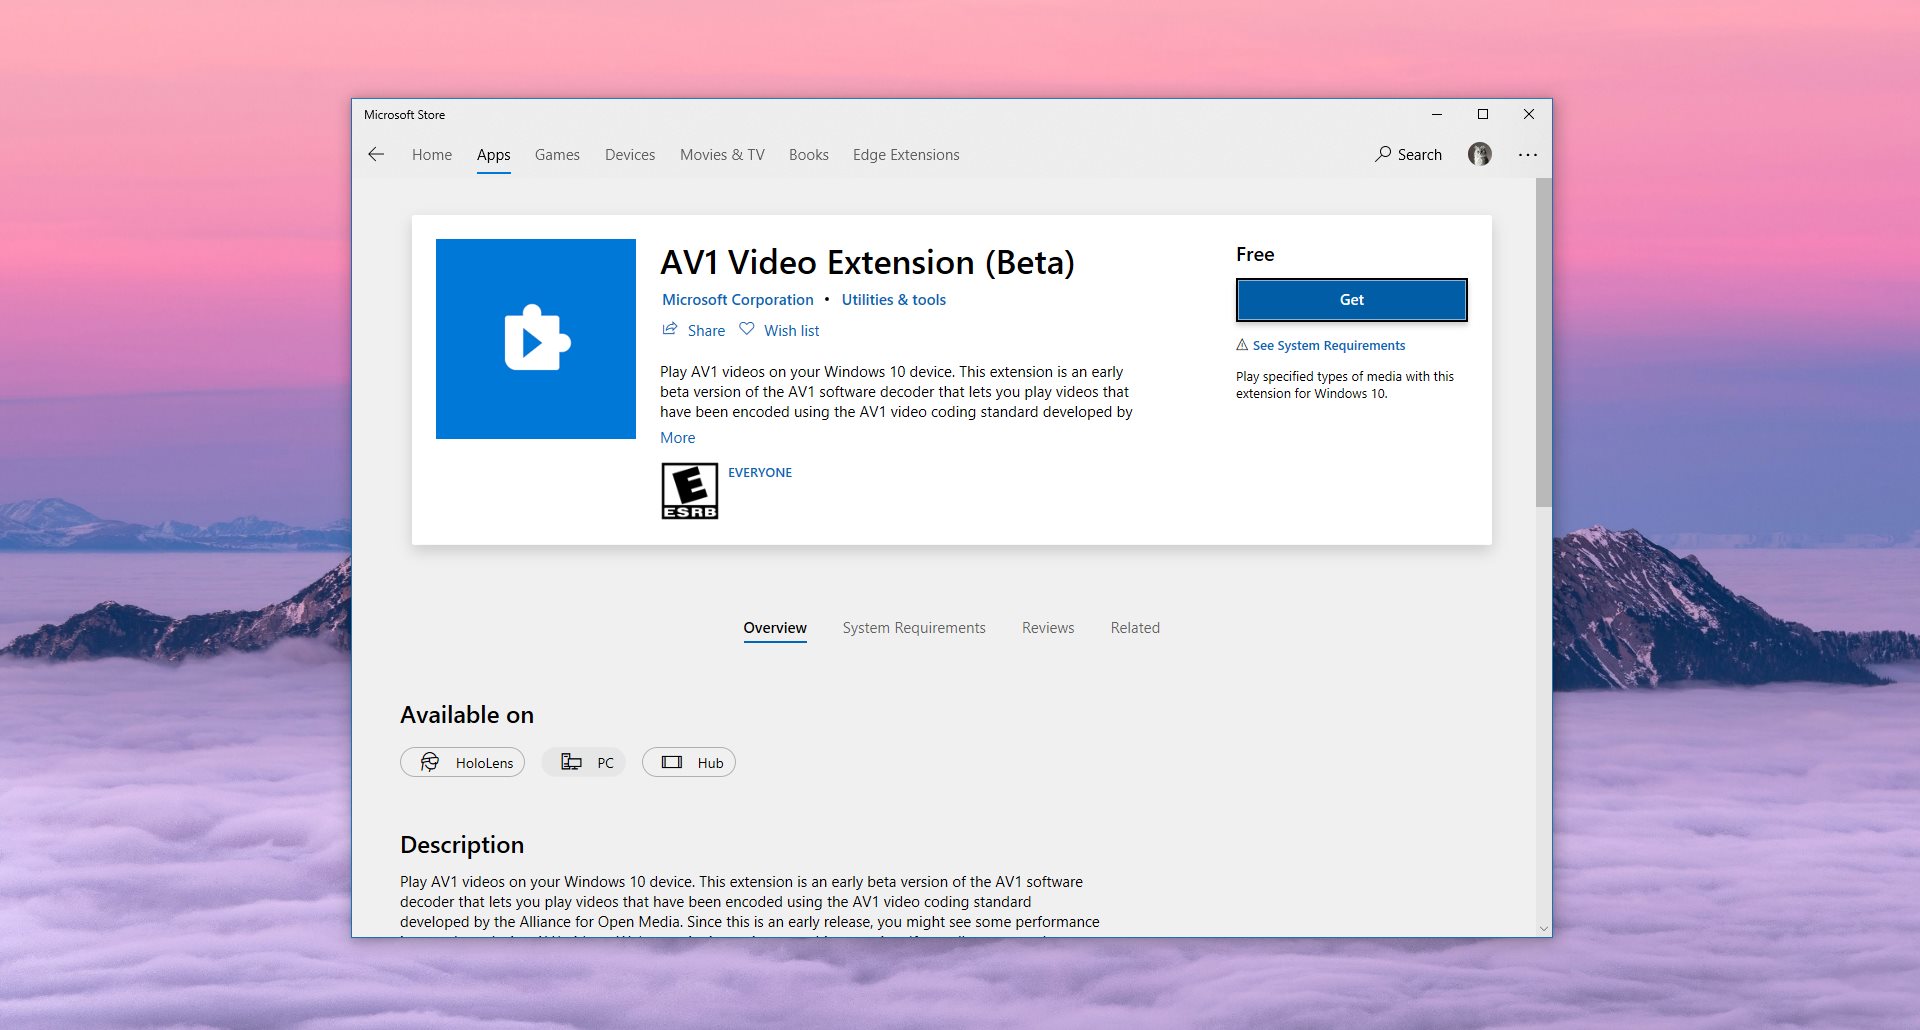Select the Apps tab
Screen dimensions: 1920x1030
pyautogui.click(x=494, y=155)
